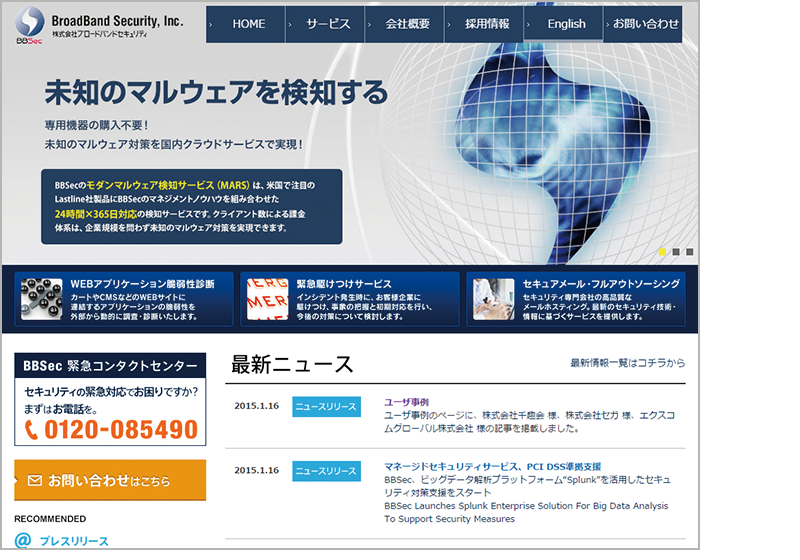Open the セキュアメール・フルアウトソーシング title link

tap(601, 284)
